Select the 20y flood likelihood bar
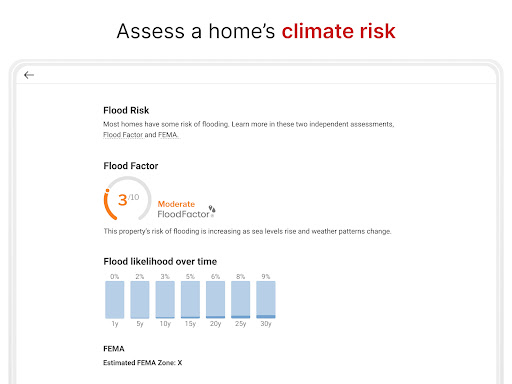Viewport: 512px width, 384px height. click(215, 300)
